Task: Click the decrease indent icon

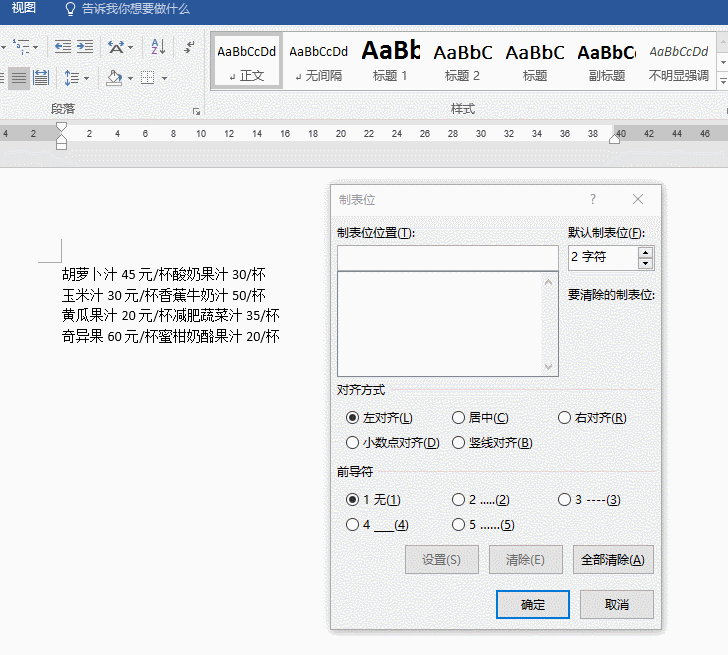Action: [63, 47]
